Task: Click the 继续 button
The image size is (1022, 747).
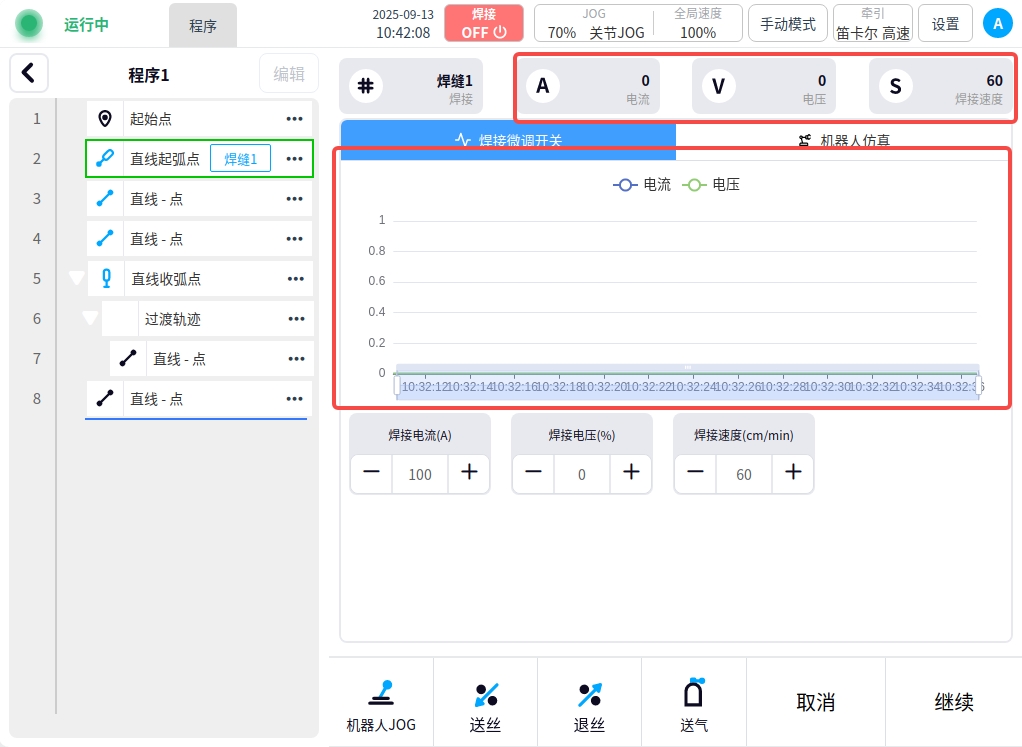Action: coord(954,702)
